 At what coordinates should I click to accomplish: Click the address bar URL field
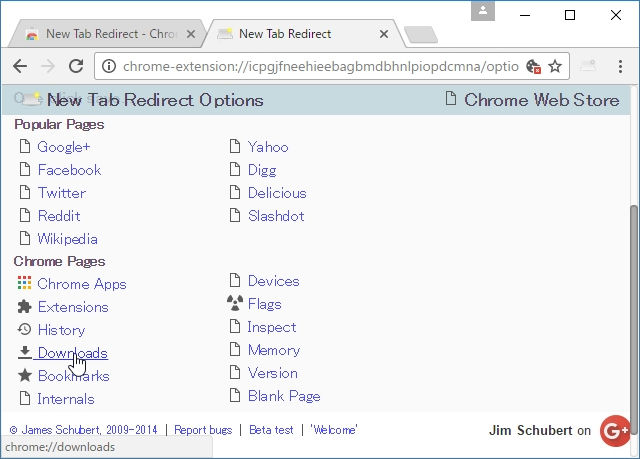[x=320, y=66]
